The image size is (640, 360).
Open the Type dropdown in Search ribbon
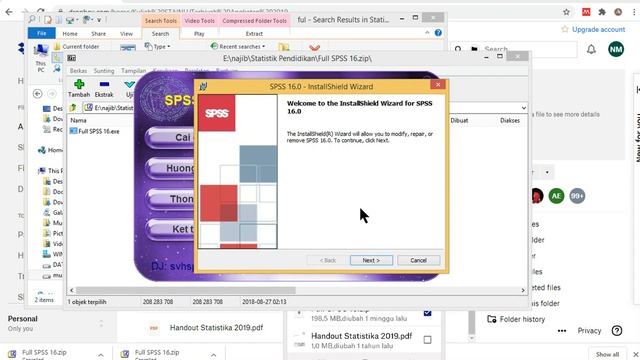158,47
